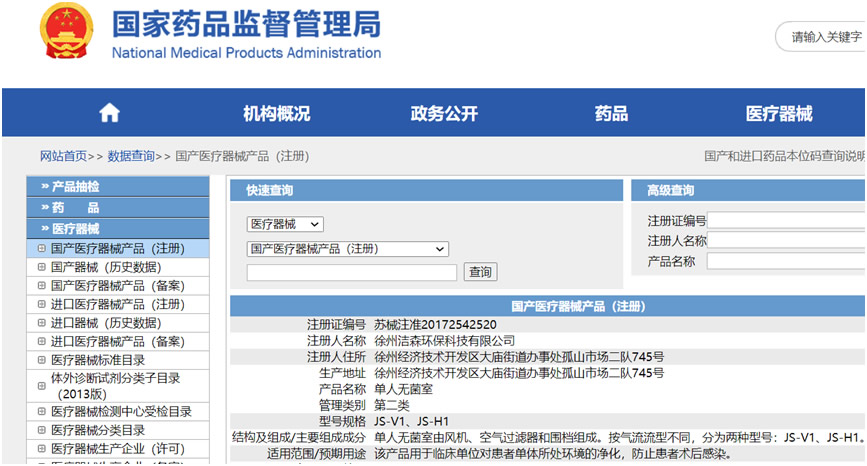Expand the 进口医疗器械产品（注册） plus icon

coord(41,304)
